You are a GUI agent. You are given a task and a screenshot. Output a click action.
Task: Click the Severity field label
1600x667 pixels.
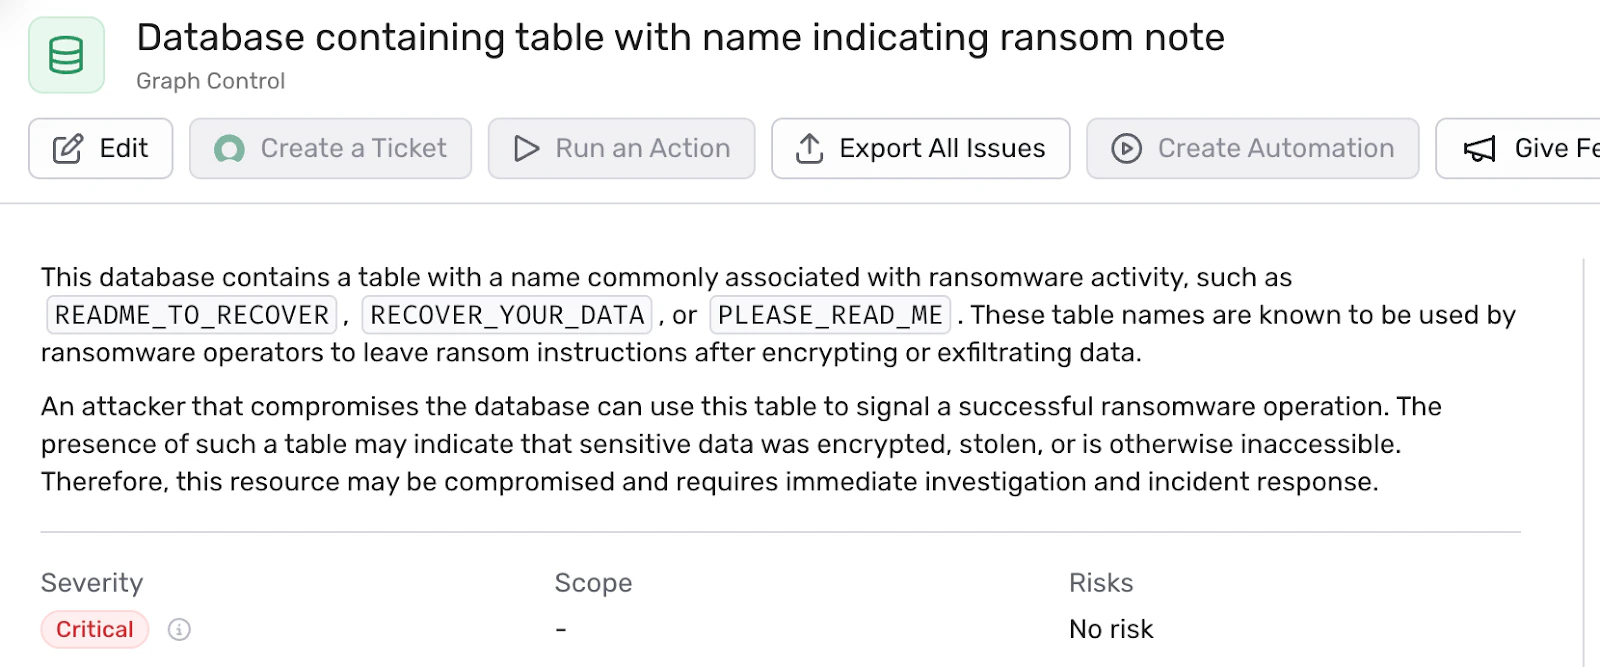(x=92, y=583)
